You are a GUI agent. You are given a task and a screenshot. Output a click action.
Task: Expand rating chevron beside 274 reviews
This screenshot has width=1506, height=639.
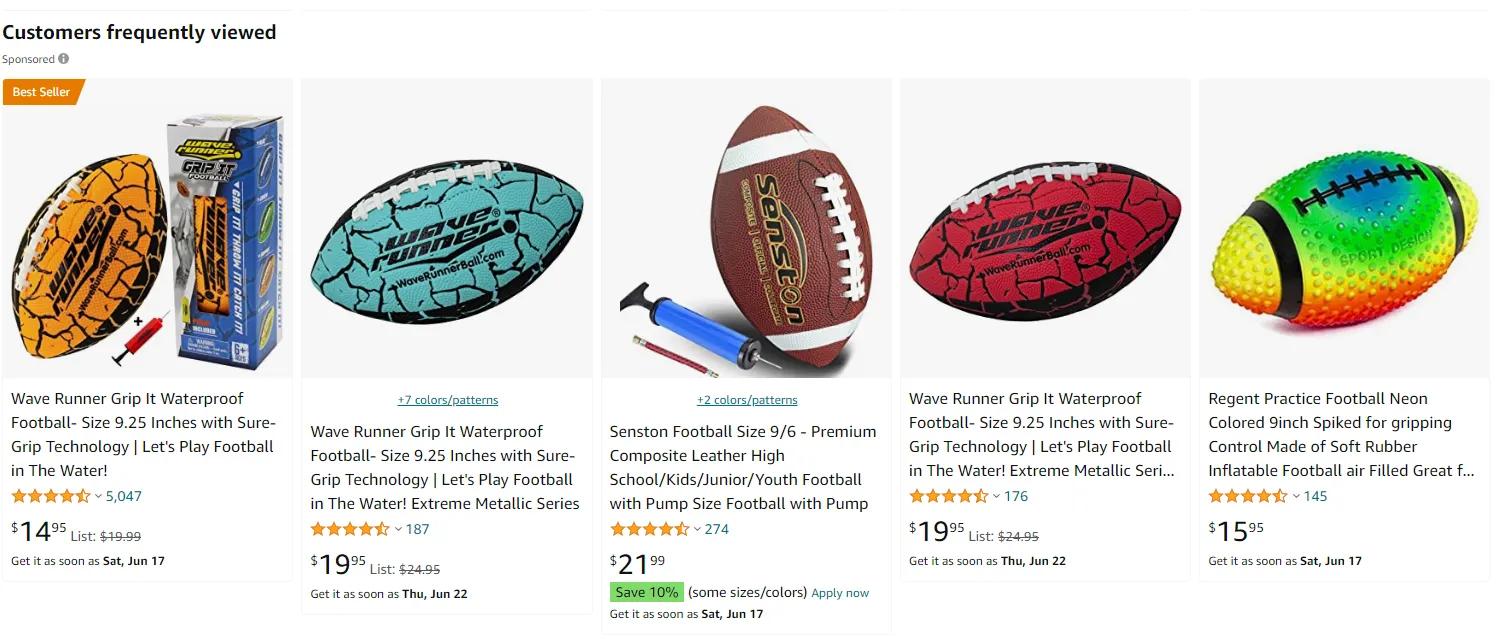(697, 529)
